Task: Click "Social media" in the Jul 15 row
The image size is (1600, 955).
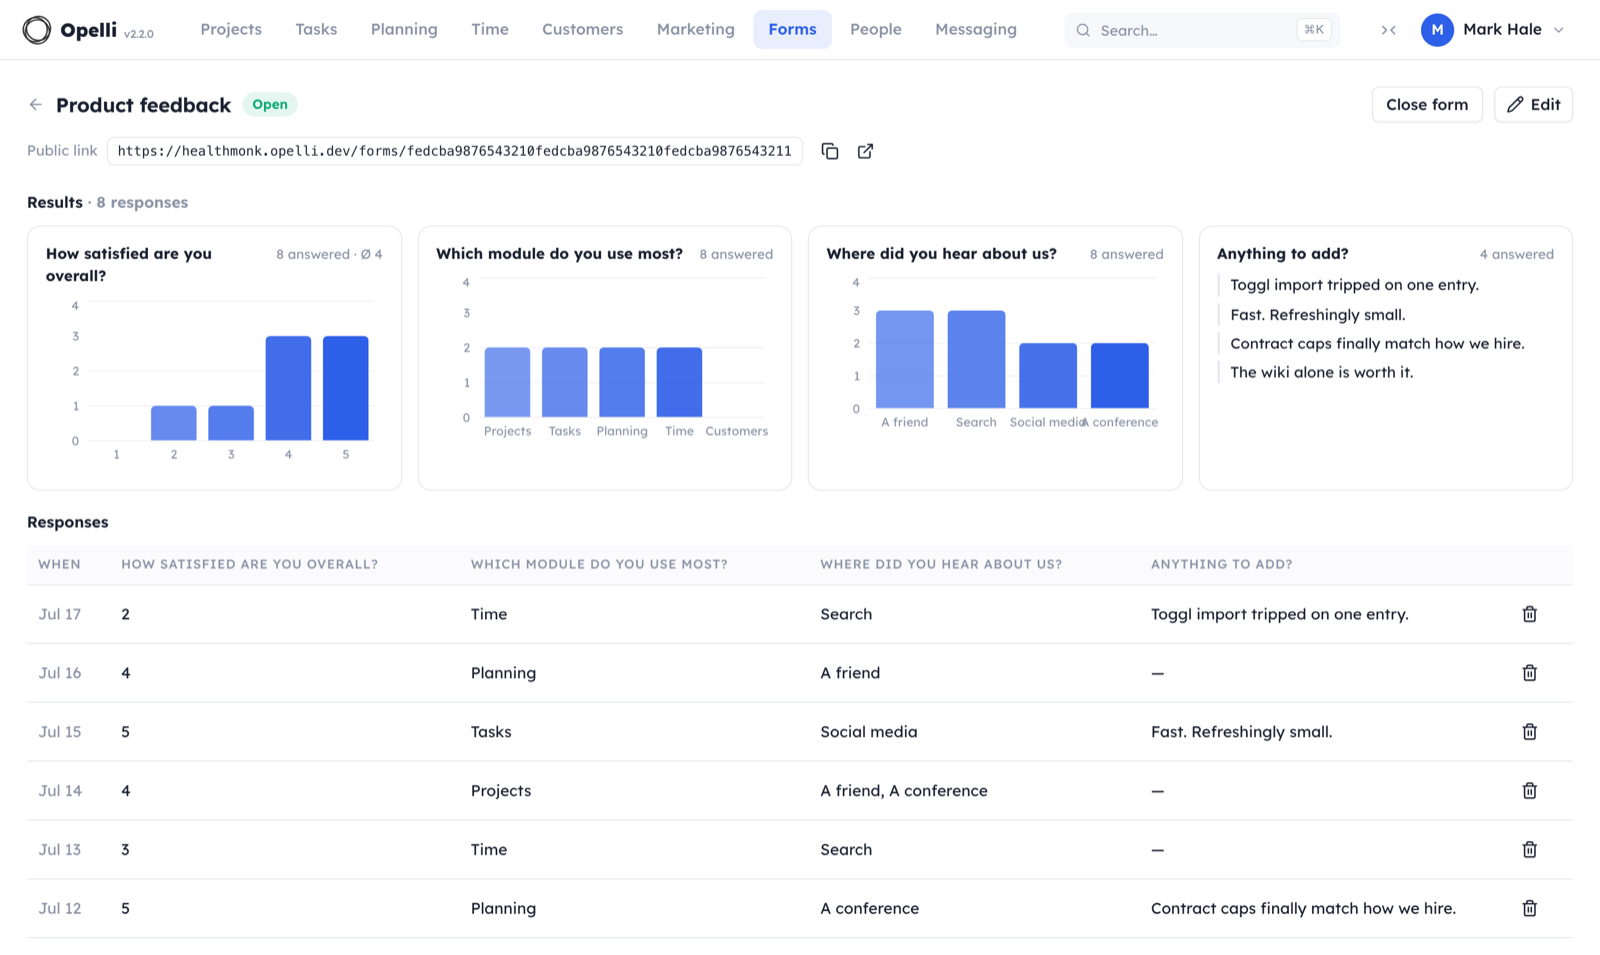Action: 869,732
